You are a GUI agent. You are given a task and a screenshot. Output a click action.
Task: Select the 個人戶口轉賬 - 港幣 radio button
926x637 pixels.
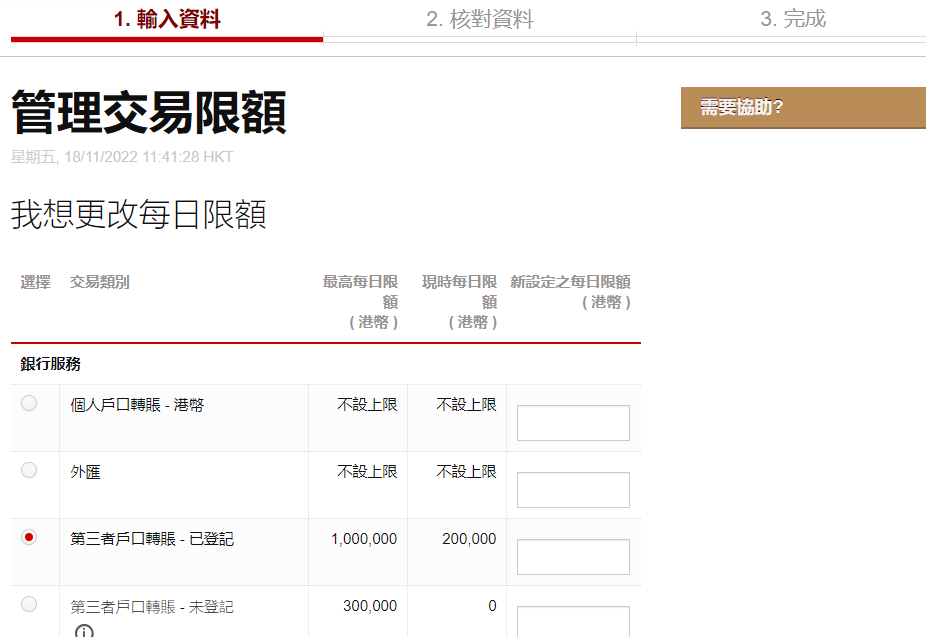pos(29,403)
